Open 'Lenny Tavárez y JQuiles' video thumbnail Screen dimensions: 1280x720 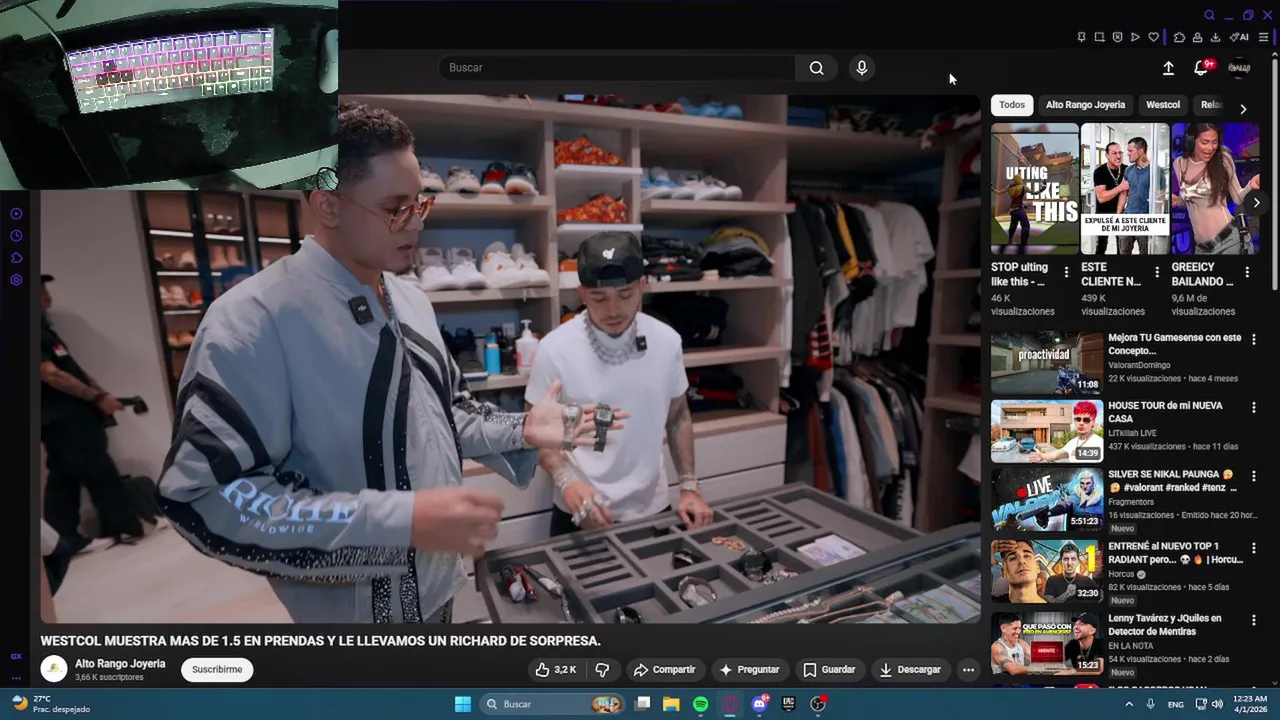[x=1047, y=643]
